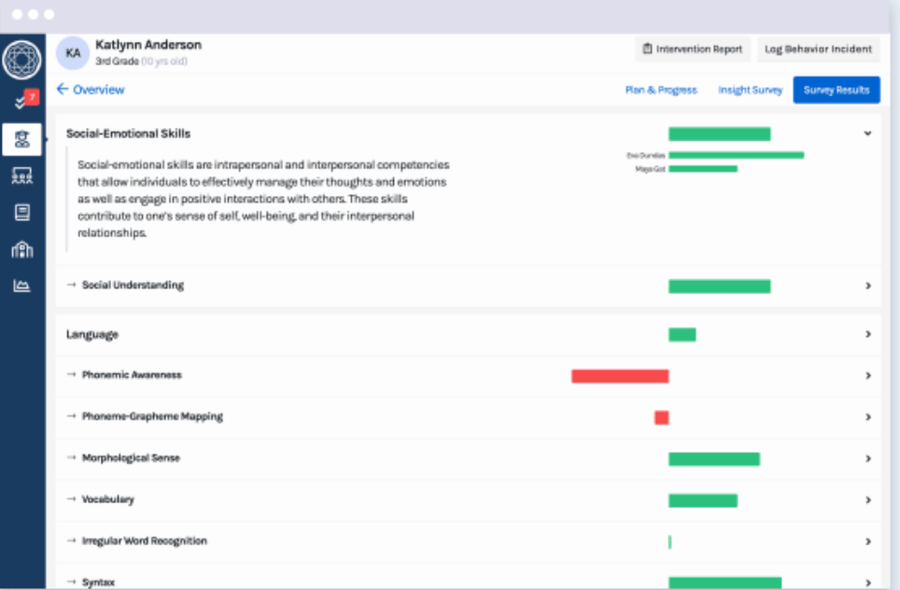900x590 pixels.
Task: Switch to the Plan & Progress tab
Action: [660, 90]
